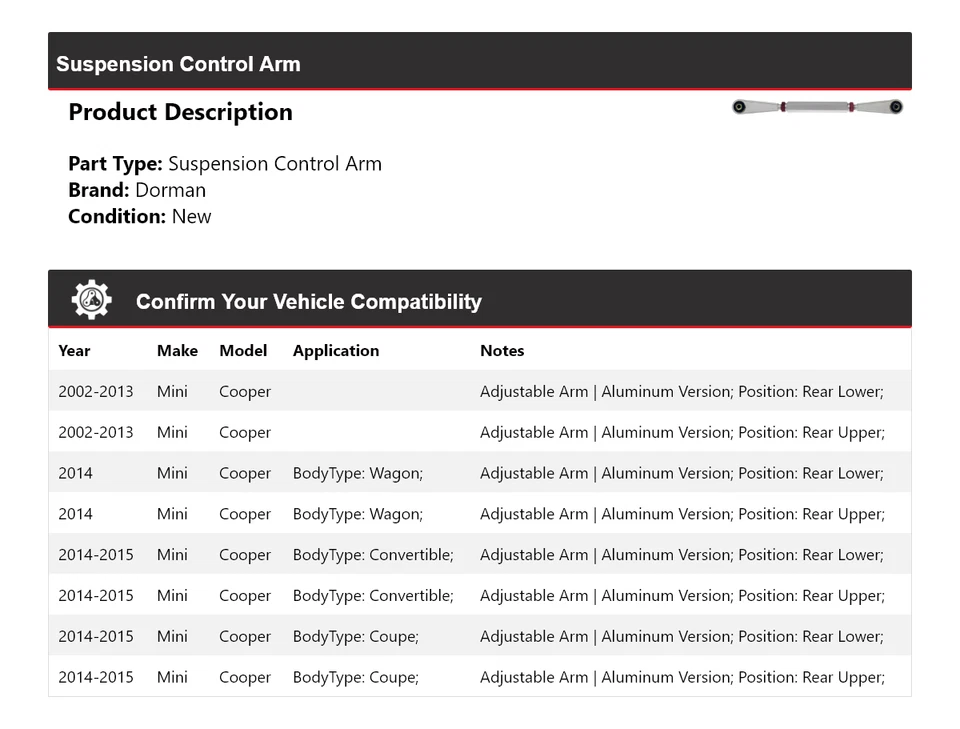The image size is (960, 729).
Task: Select the 2014 Wagon Rear Upper row
Action: pyautogui.click(x=480, y=514)
